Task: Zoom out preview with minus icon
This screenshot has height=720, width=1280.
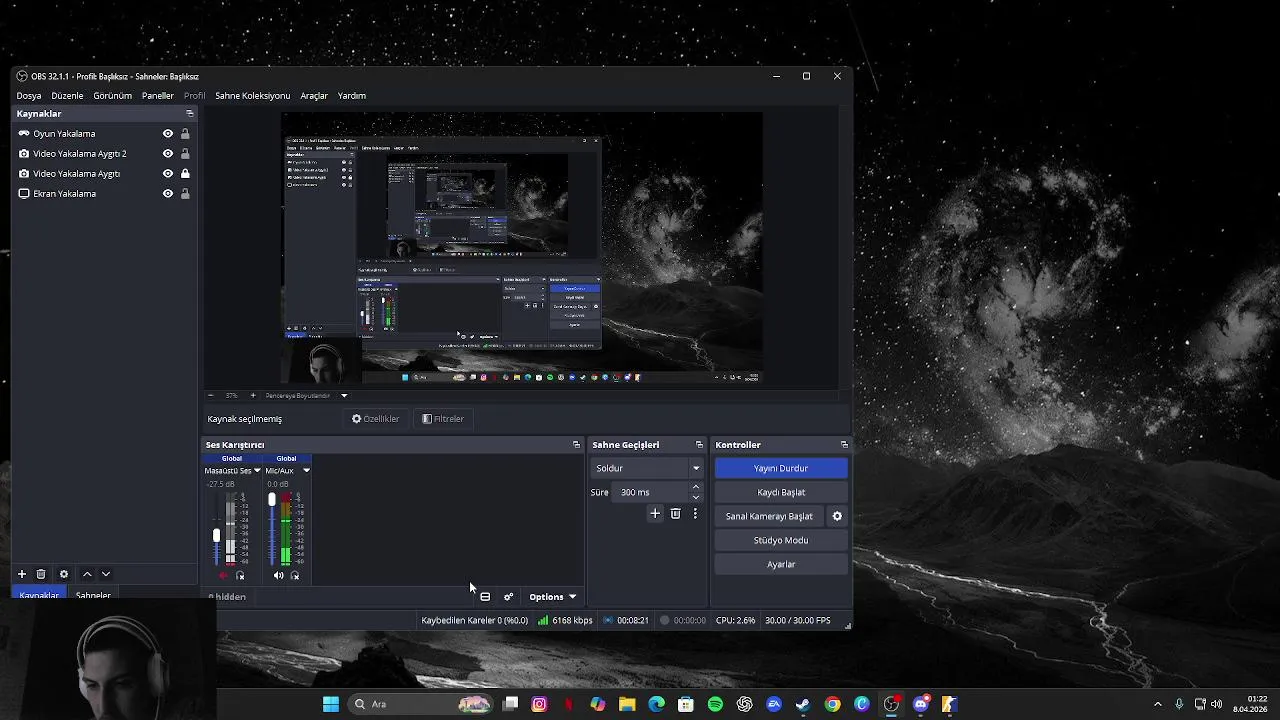Action: tap(211, 396)
